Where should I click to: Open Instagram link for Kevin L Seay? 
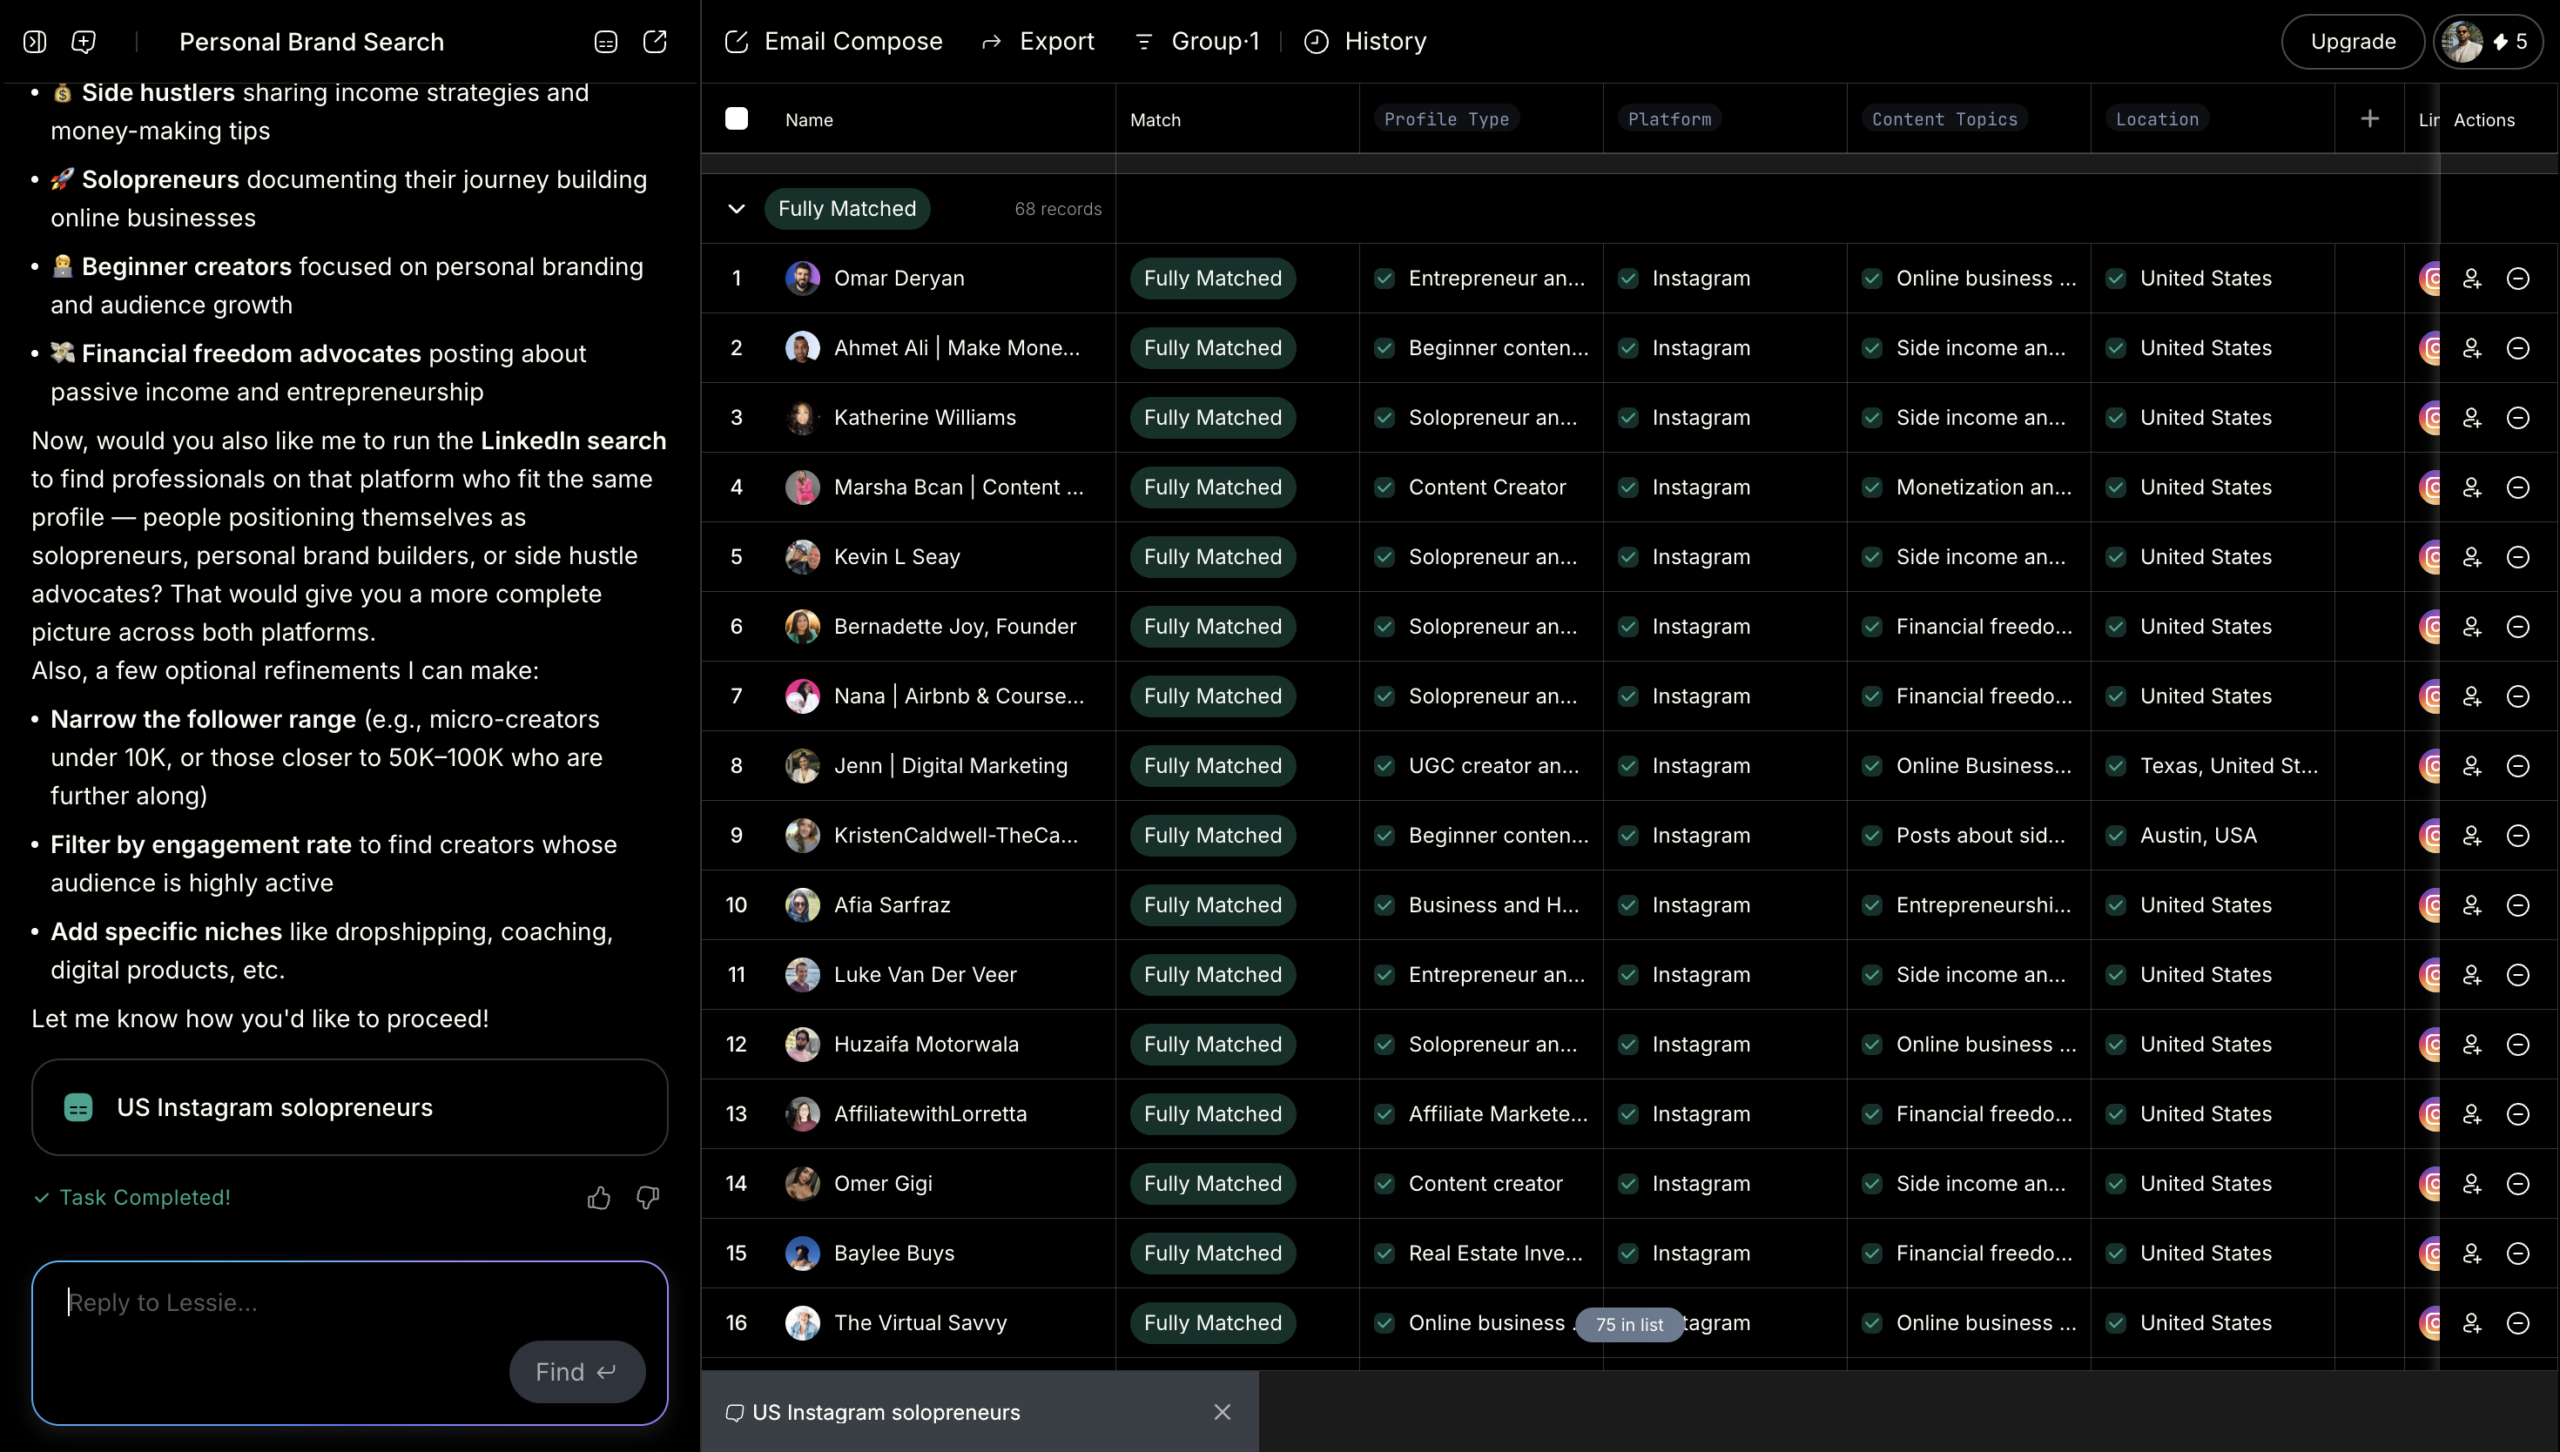(2430, 557)
